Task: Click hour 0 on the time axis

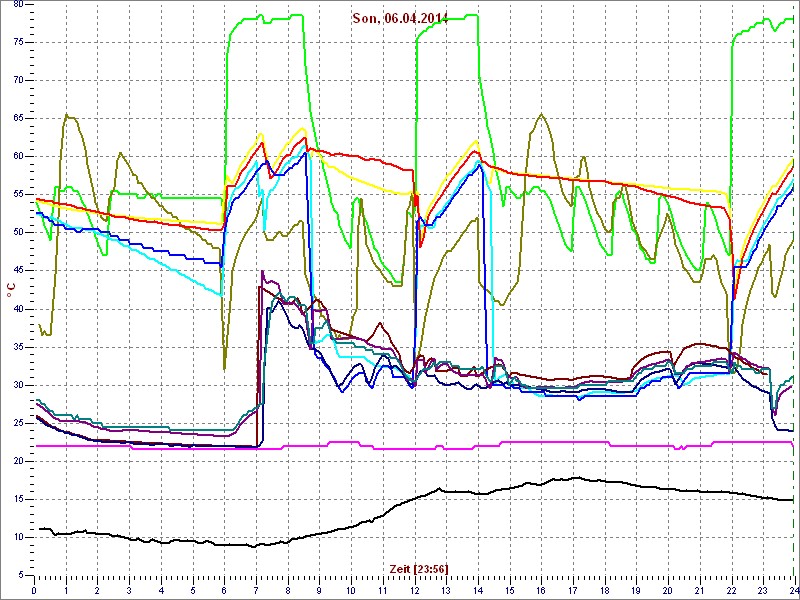Action: [x=34, y=588]
